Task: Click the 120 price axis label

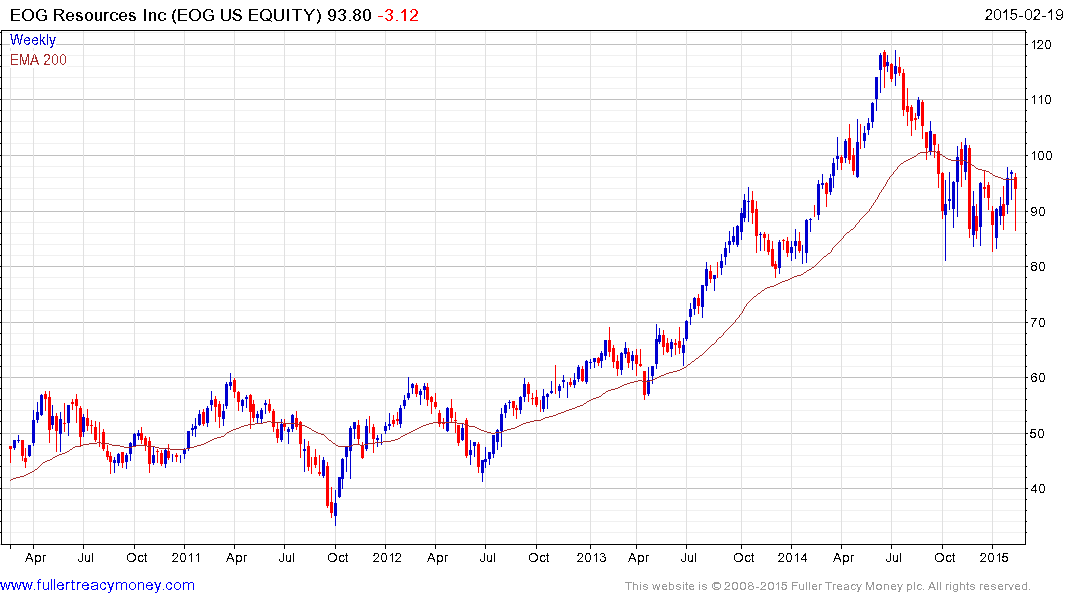Action: pyautogui.click(x=1041, y=45)
